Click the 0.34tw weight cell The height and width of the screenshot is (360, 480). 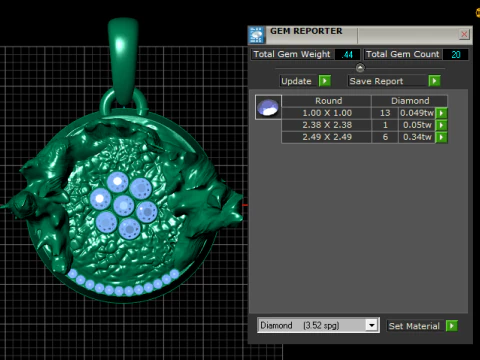point(417,137)
